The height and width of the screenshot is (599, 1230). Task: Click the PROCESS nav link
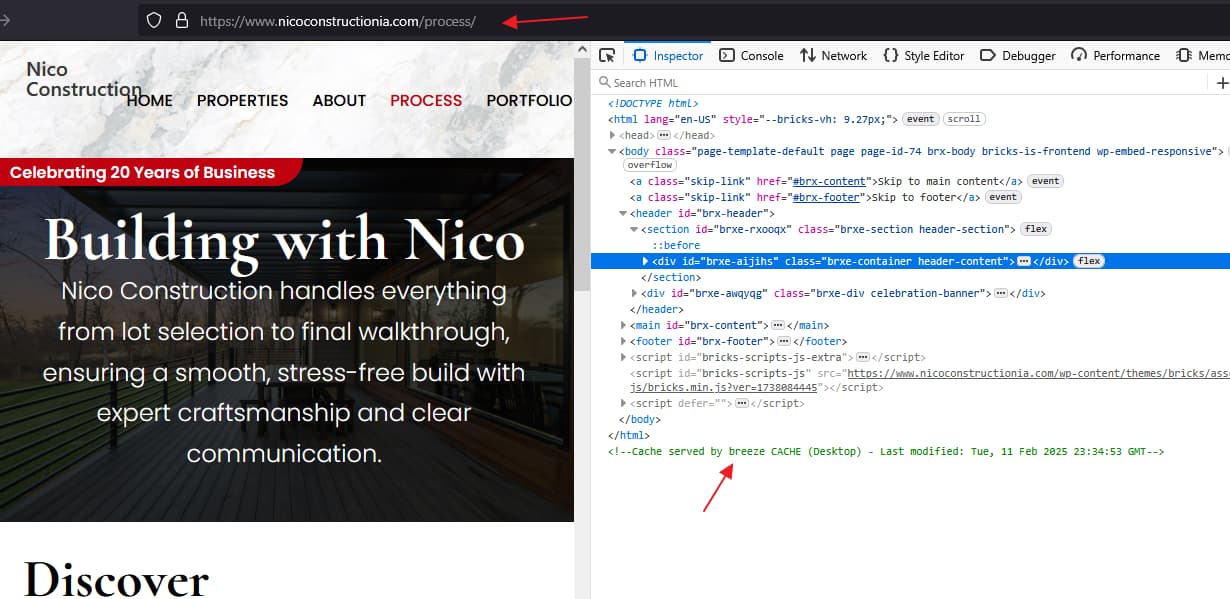pyautogui.click(x=426, y=101)
